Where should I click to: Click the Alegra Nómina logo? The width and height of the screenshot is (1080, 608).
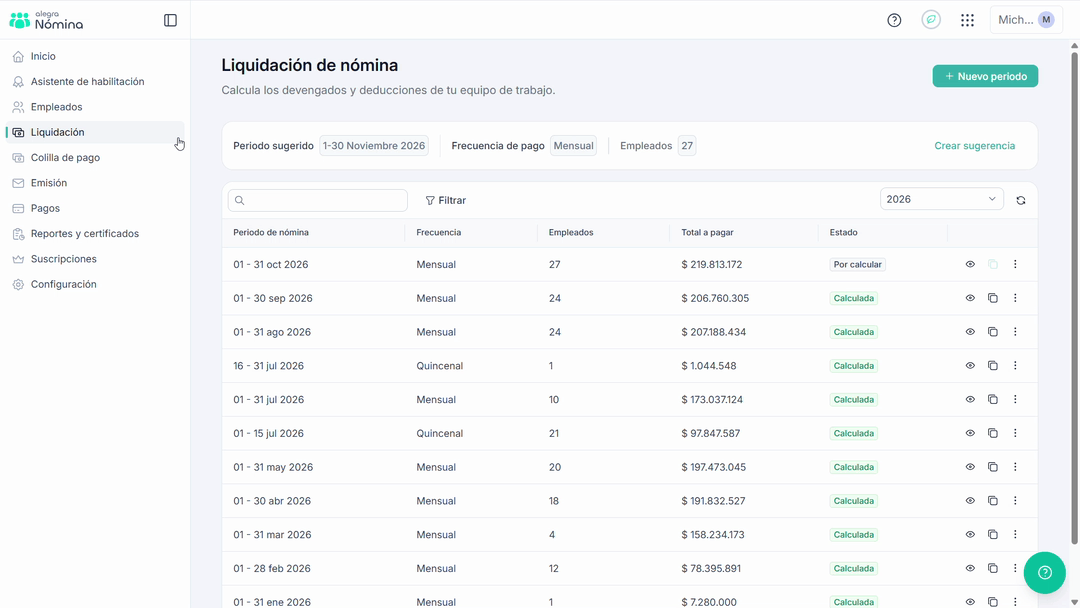(46, 21)
